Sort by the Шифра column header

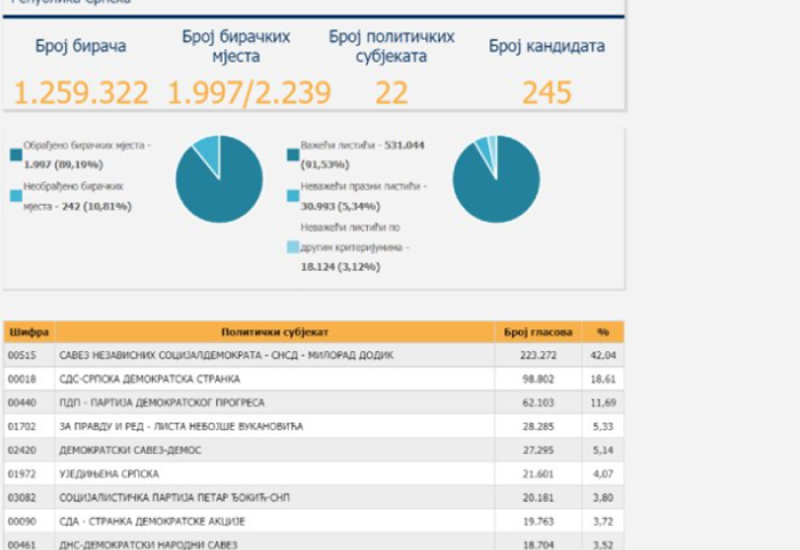[x=29, y=332]
